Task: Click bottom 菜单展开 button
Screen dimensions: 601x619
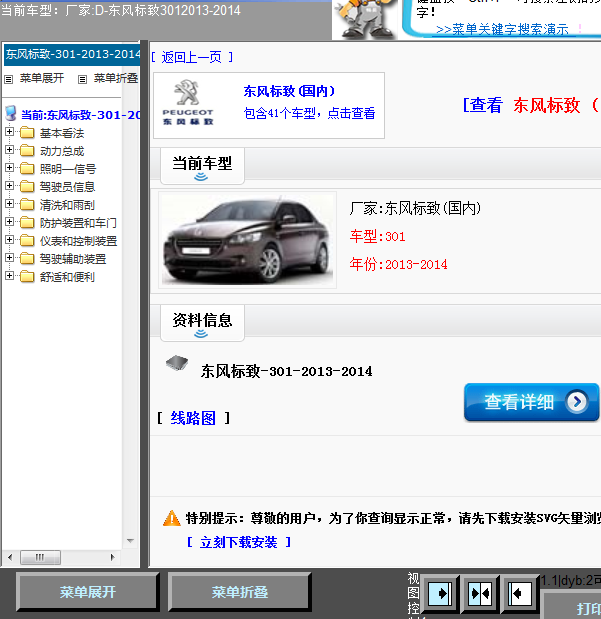Action: (x=87, y=591)
